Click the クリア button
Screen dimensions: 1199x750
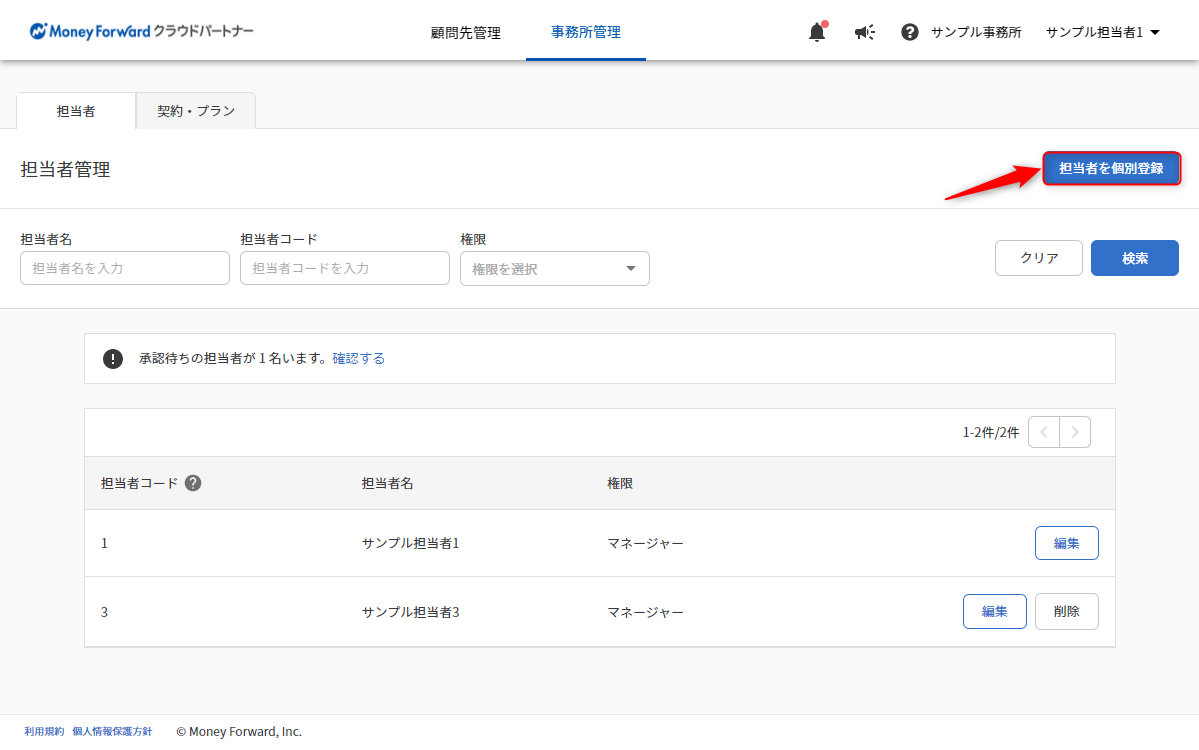1039,258
